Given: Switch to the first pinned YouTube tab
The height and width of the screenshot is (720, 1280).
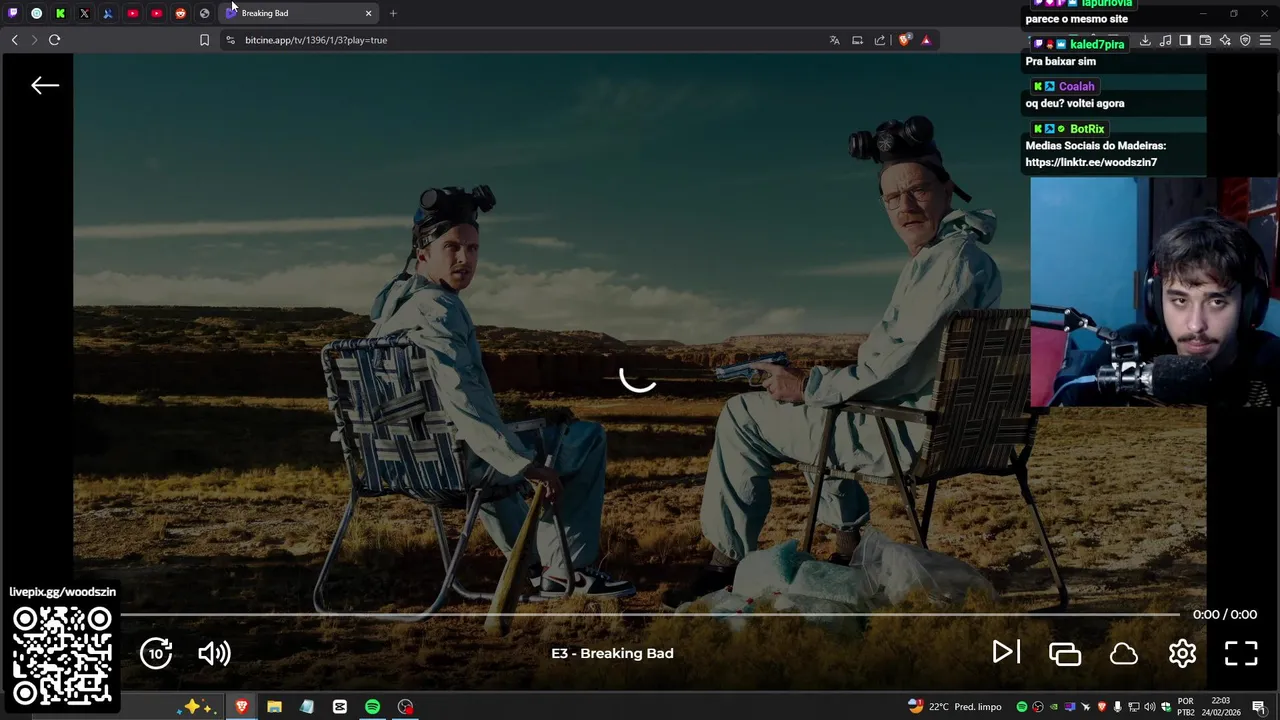Looking at the screenshot, I should pyautogui.click(x=133, y=13).
